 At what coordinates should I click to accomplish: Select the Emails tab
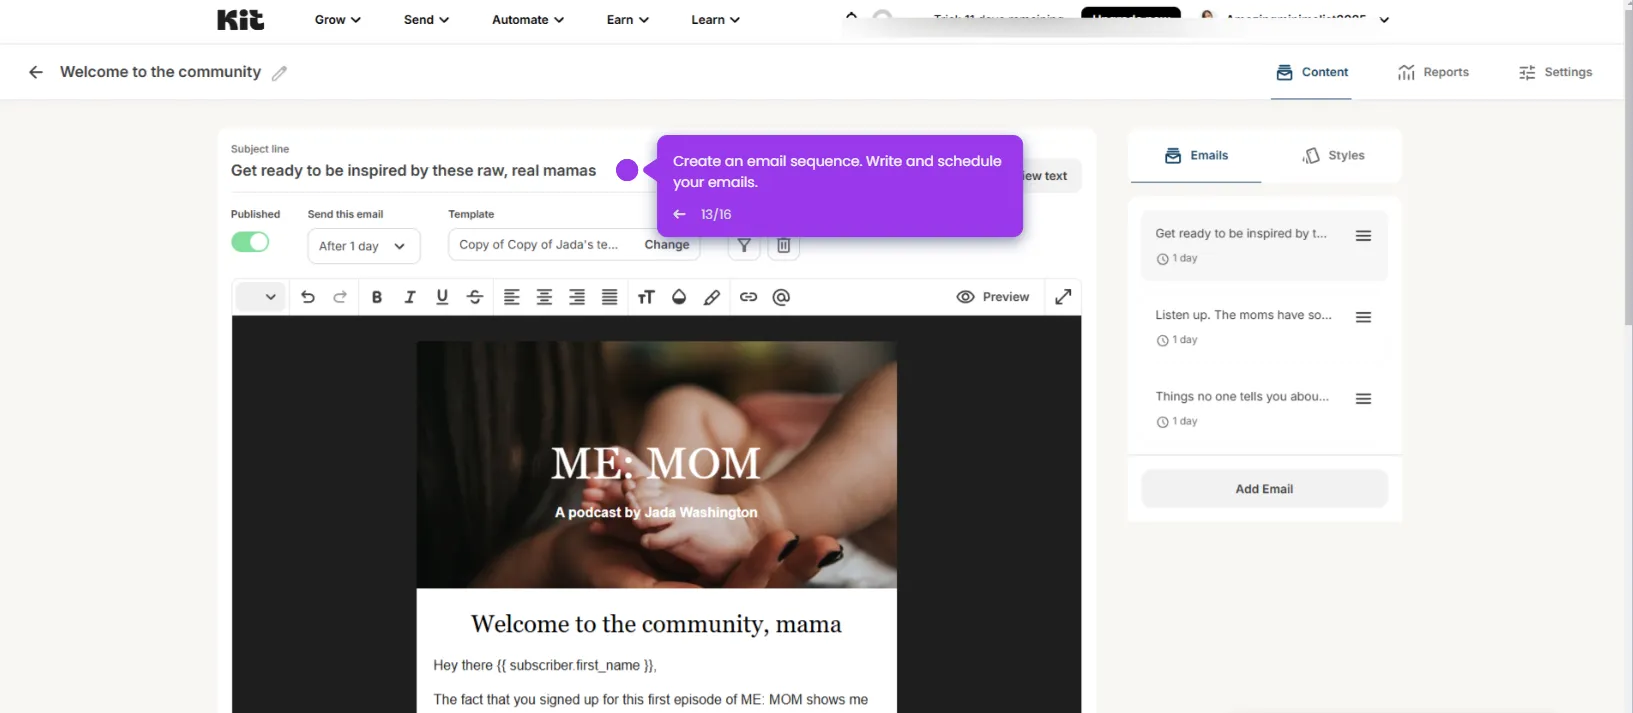1196,156
